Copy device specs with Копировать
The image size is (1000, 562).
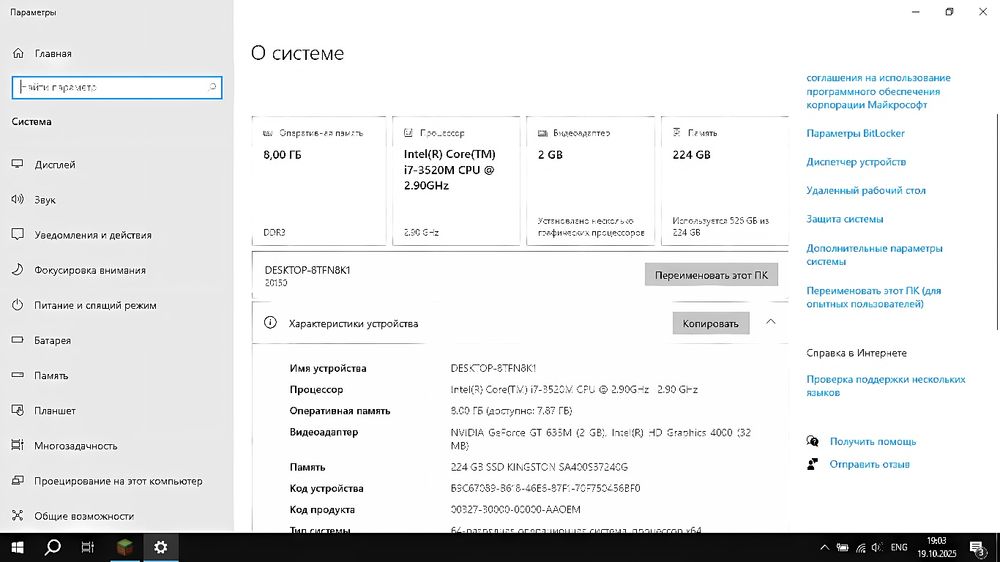click(x=710, y=323)
